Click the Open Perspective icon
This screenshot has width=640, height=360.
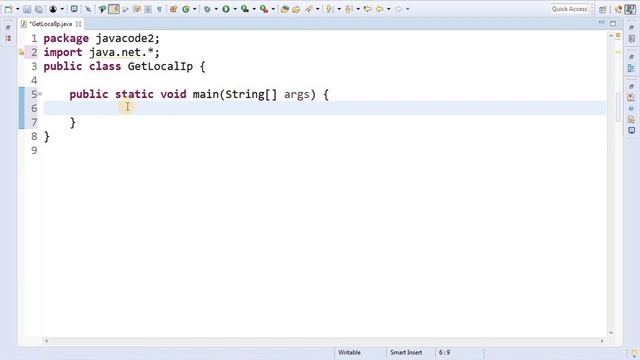[x=603, y=9]
